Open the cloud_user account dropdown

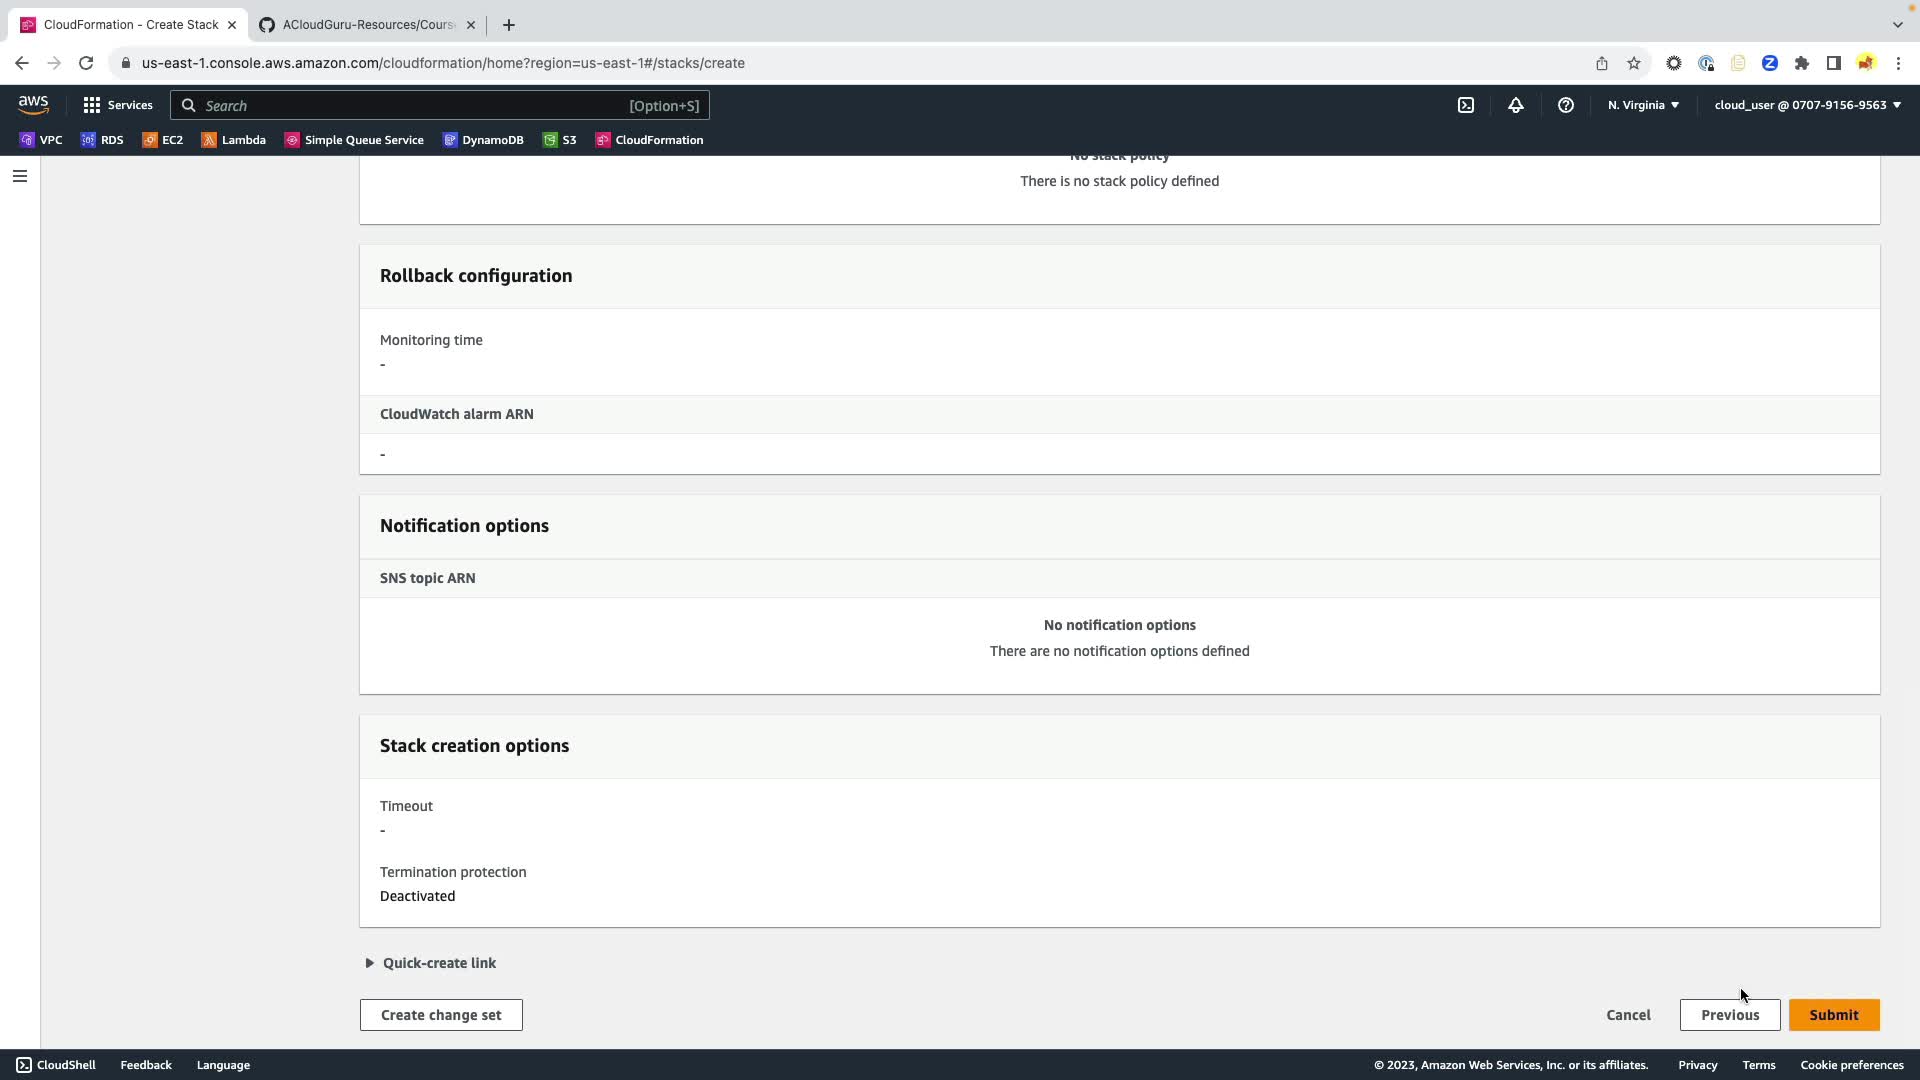[x=1807, y=105]
